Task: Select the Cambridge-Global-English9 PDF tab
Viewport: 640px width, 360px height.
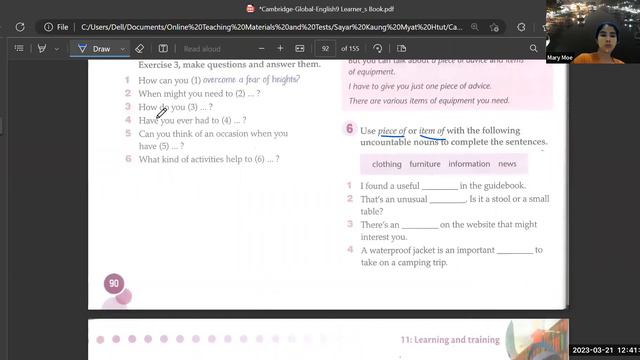Action: tap(321, 9)
